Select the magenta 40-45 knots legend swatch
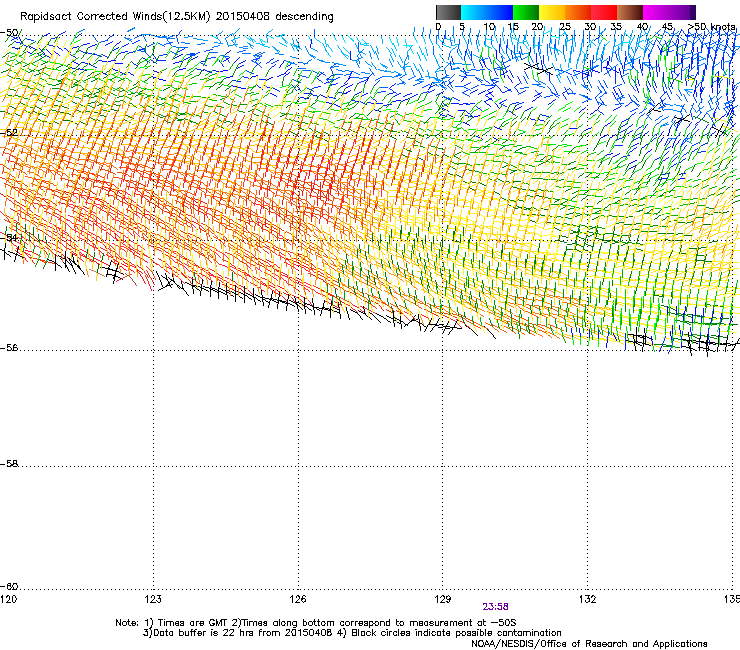Screen dimensions: 740x650 point(656,12)
